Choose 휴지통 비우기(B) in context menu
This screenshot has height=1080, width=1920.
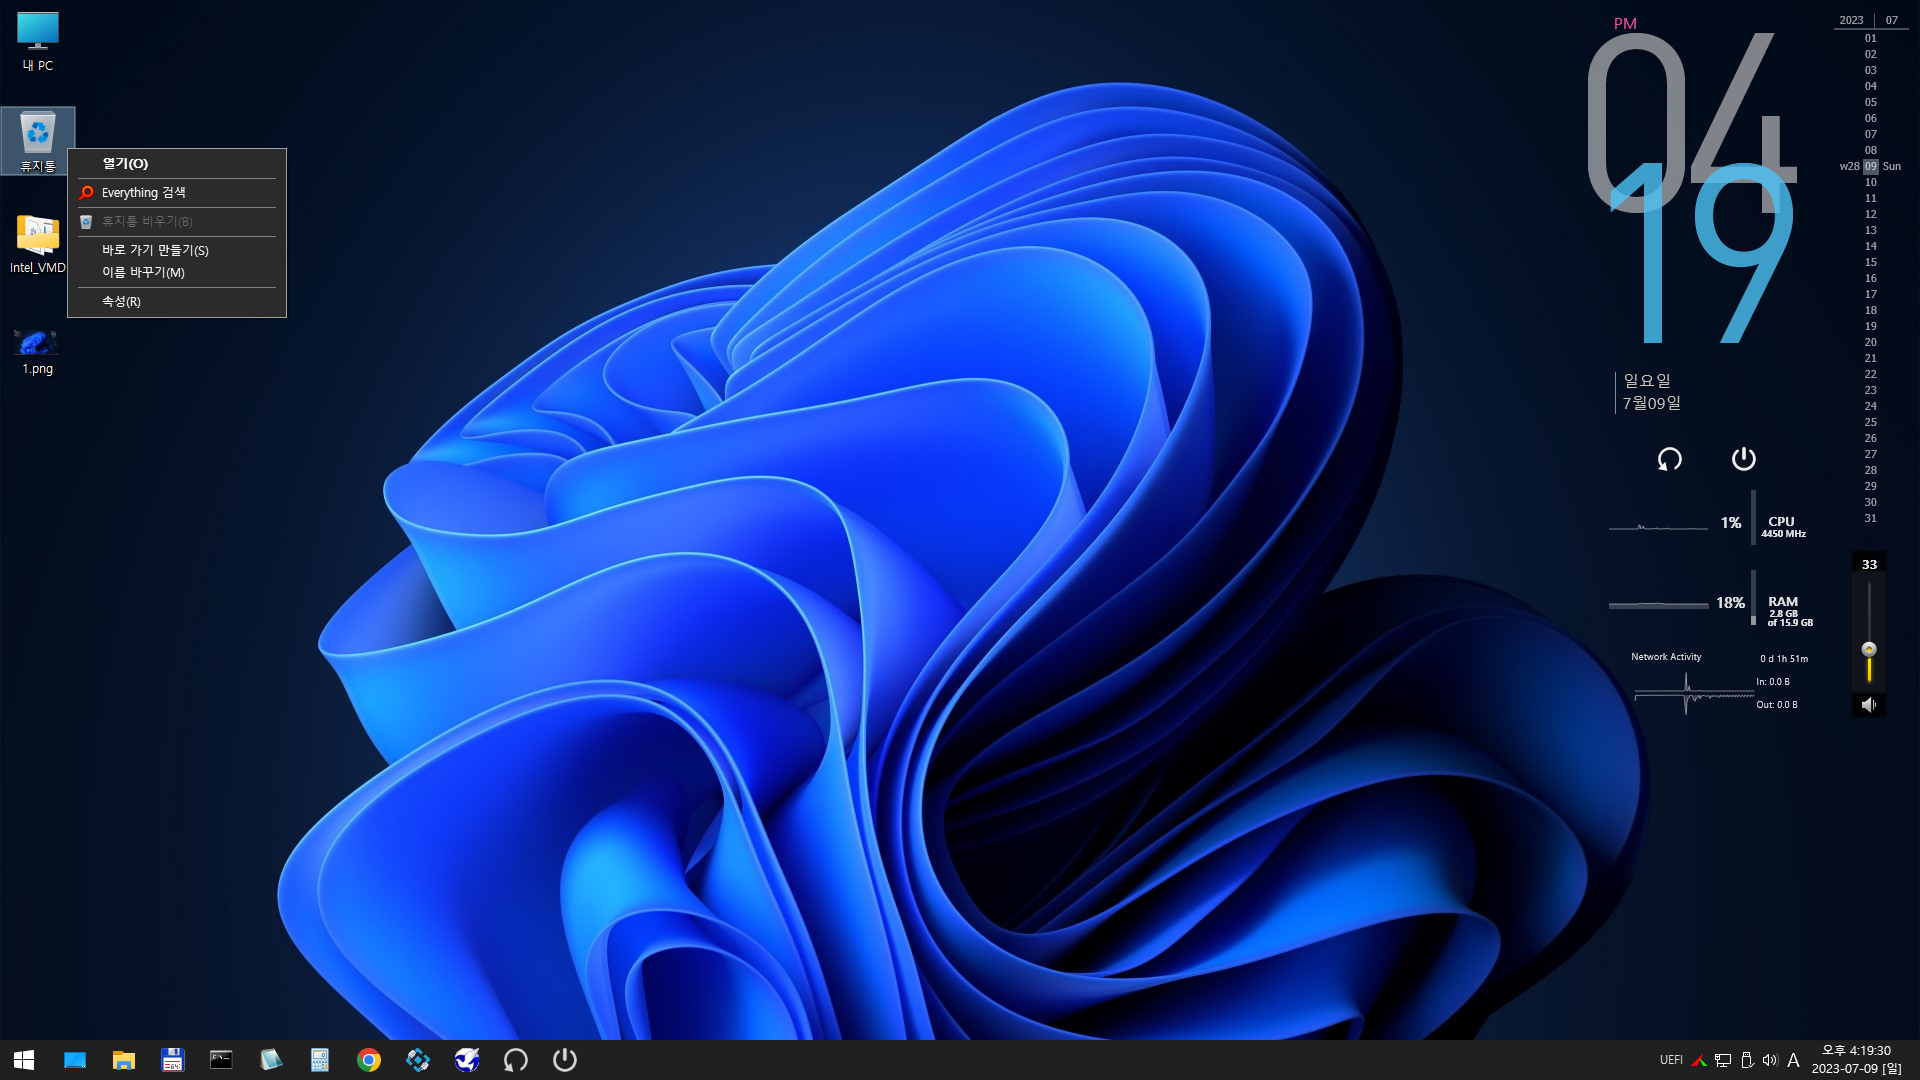(177, 222)
